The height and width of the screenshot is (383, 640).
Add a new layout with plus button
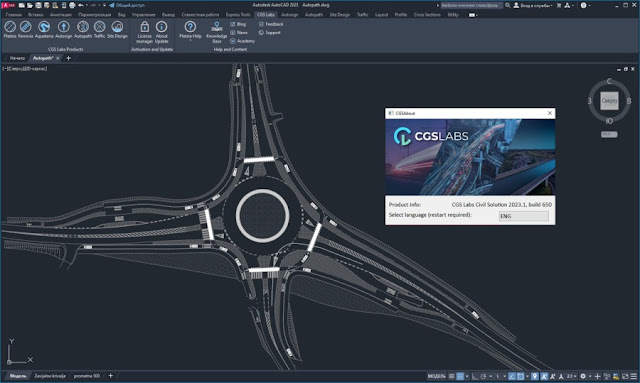(111, 376)
